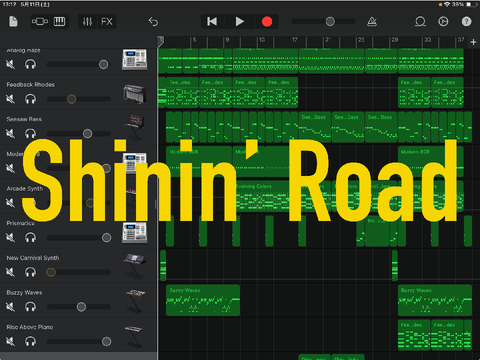
Task: Select Buzzy Waves synth icon
Action: click(135, 301)
